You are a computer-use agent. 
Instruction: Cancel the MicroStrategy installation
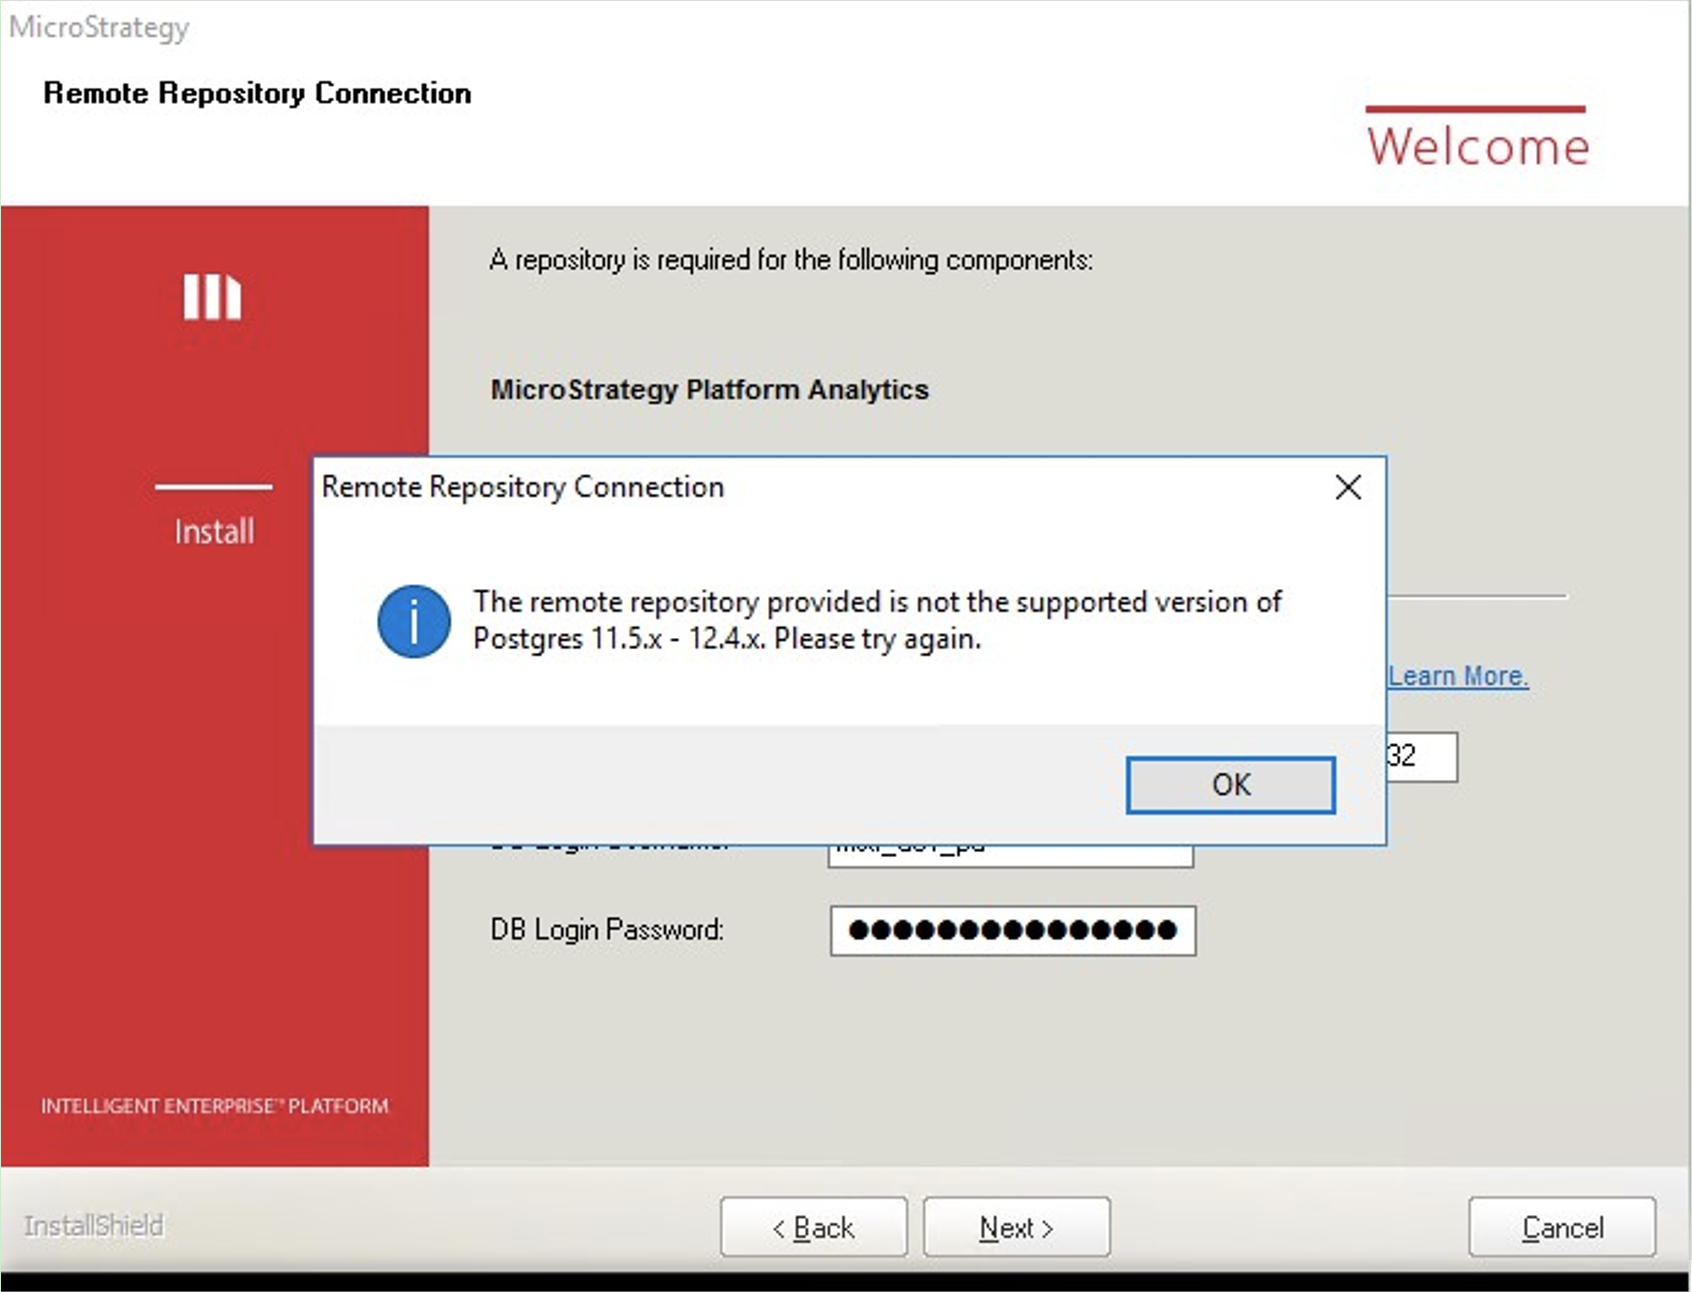pyautogui.click(x=1561, y=1227)
